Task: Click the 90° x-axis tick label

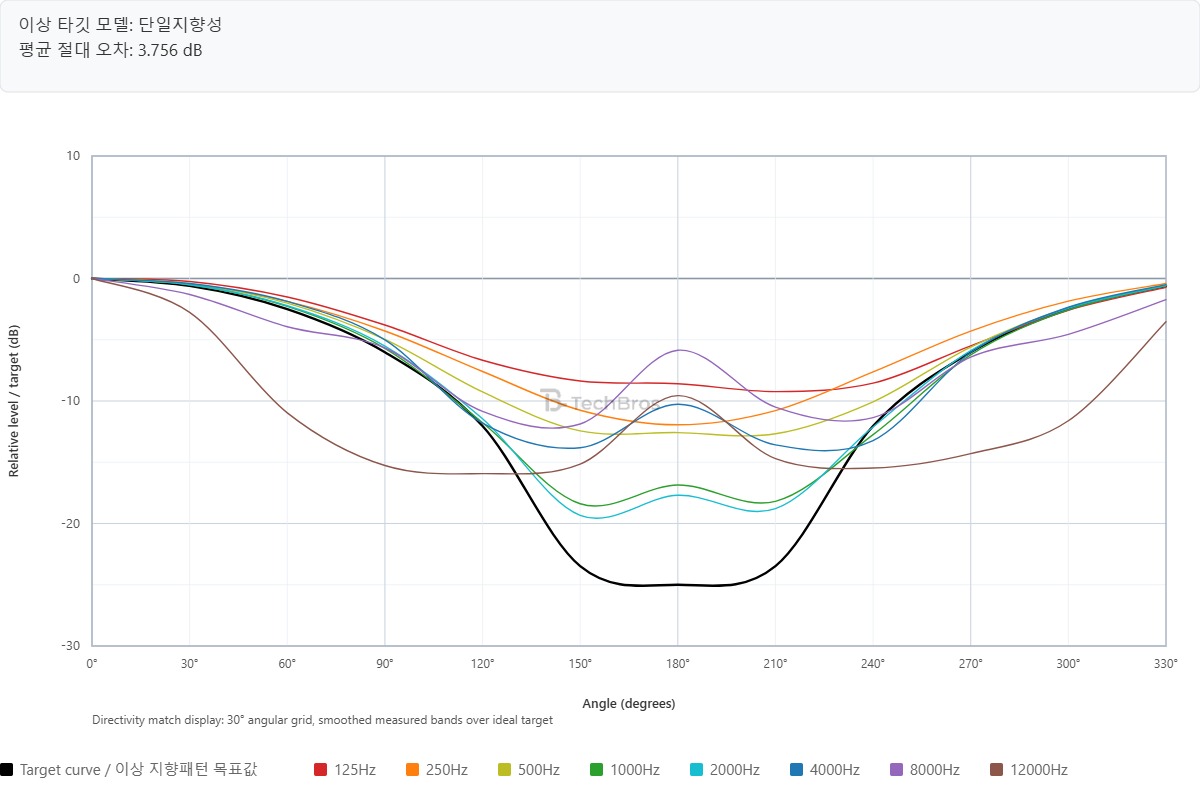Action: click(385, 663)
